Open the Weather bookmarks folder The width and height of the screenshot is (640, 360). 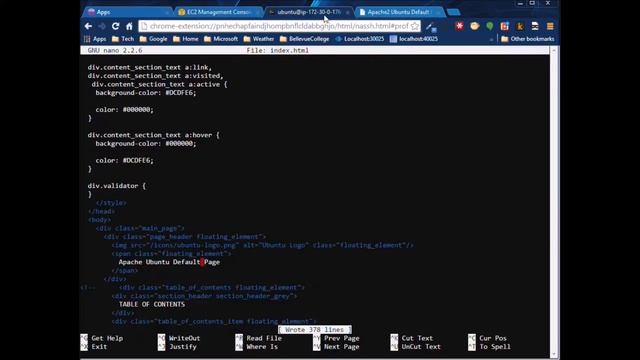[x=259, y=39]
